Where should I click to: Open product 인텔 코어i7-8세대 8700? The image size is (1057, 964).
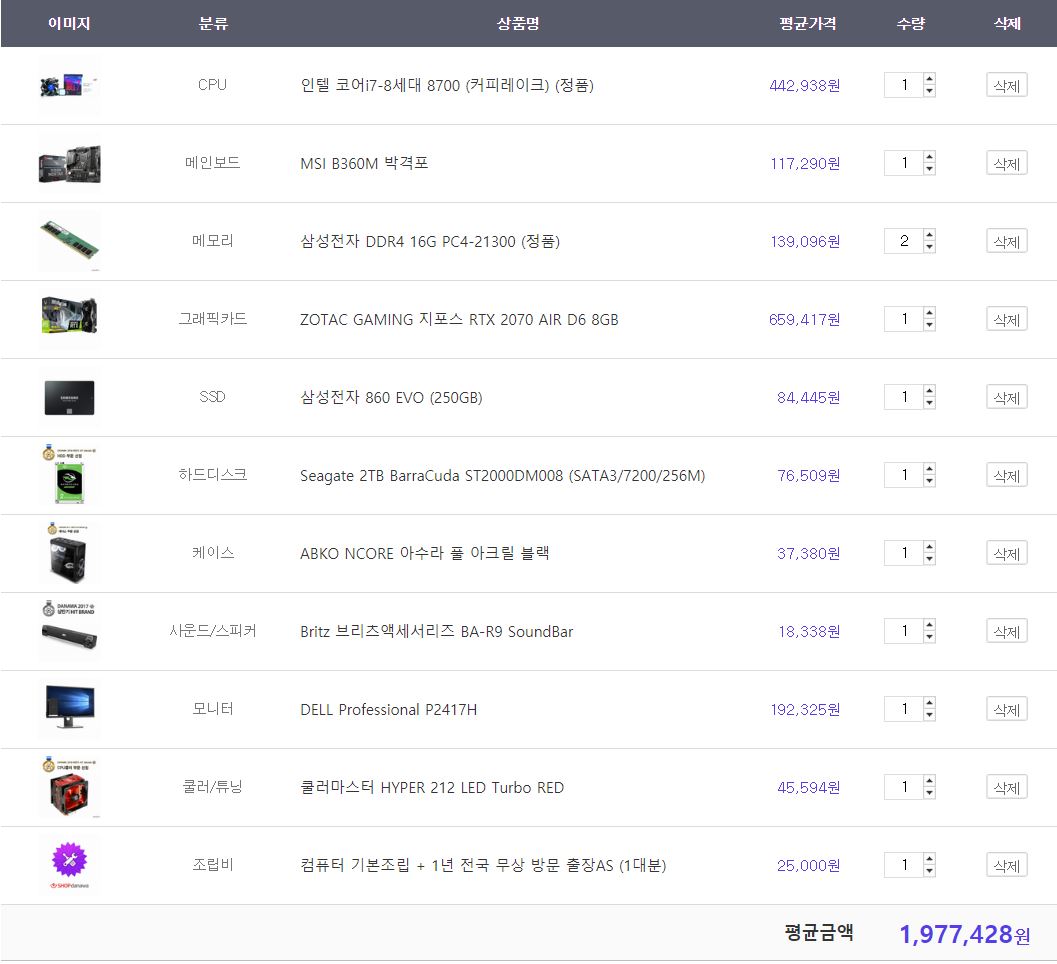click(x=447, y=86)
